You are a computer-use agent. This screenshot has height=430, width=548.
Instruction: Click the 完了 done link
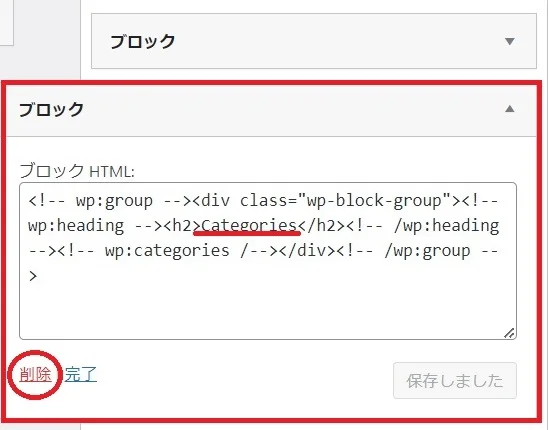[x=81, y=374]
